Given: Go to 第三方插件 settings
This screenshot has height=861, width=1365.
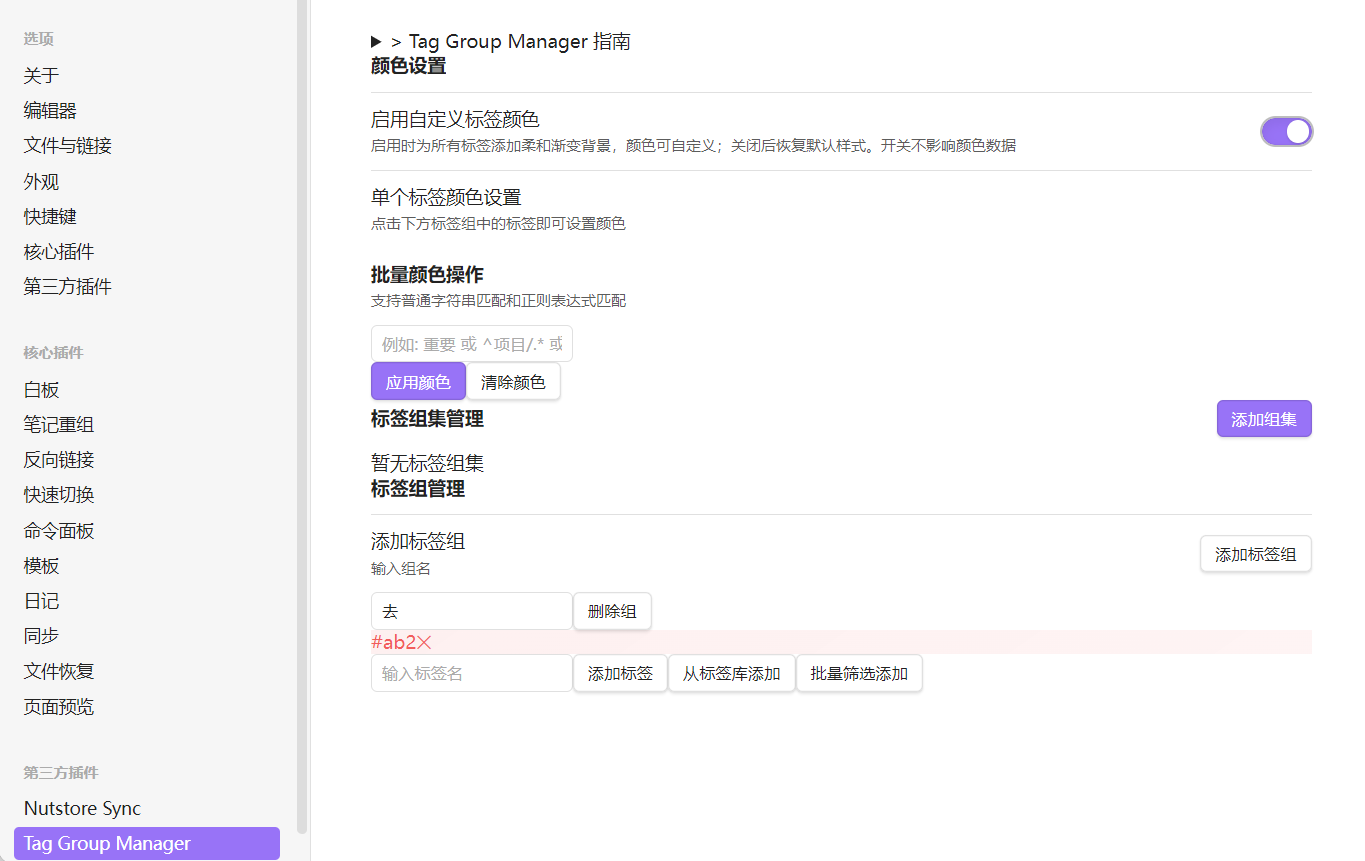Looking at the screenshot, I should click(x=68, y=287).
